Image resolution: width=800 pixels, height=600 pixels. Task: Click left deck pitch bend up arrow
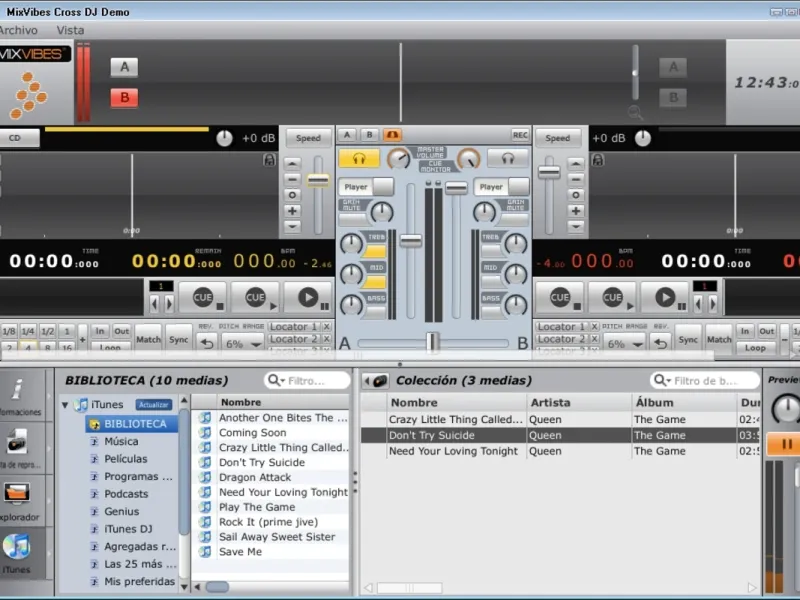(292, 163)
